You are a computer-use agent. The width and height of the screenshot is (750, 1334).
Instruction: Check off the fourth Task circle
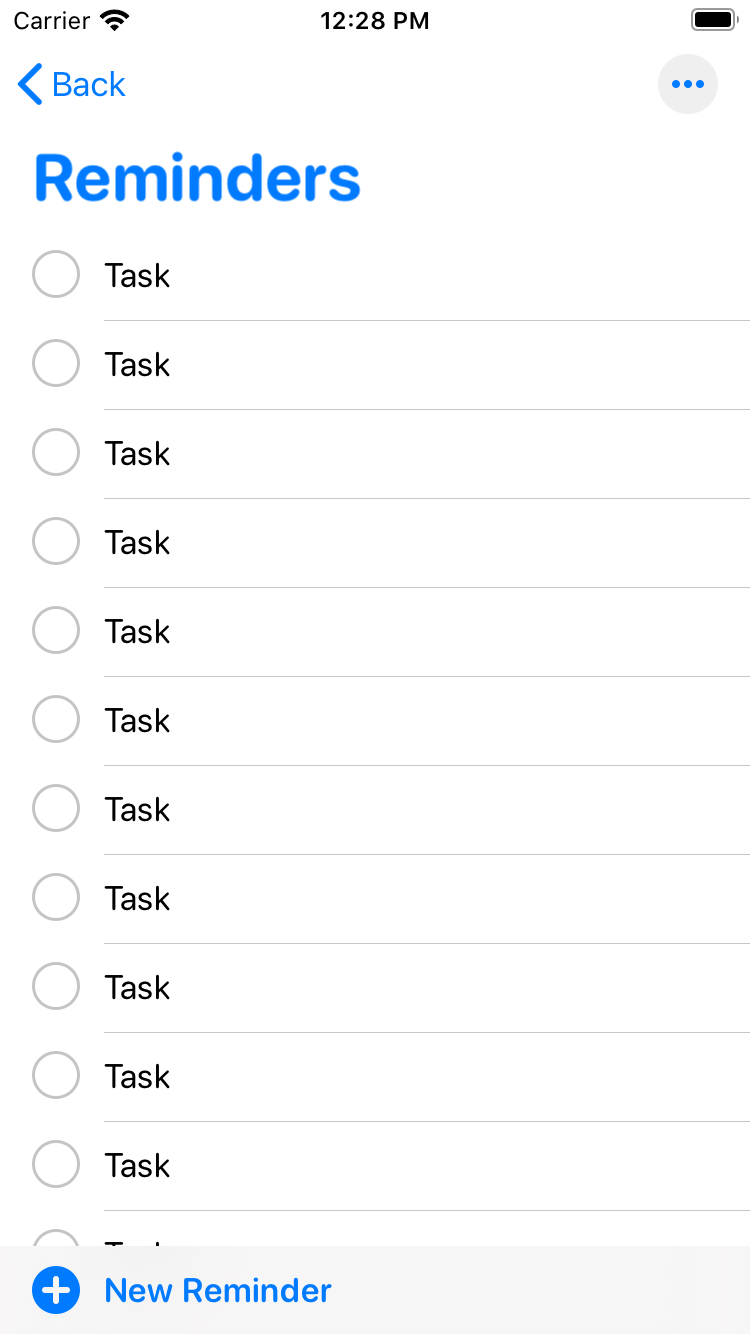(56, 541)
